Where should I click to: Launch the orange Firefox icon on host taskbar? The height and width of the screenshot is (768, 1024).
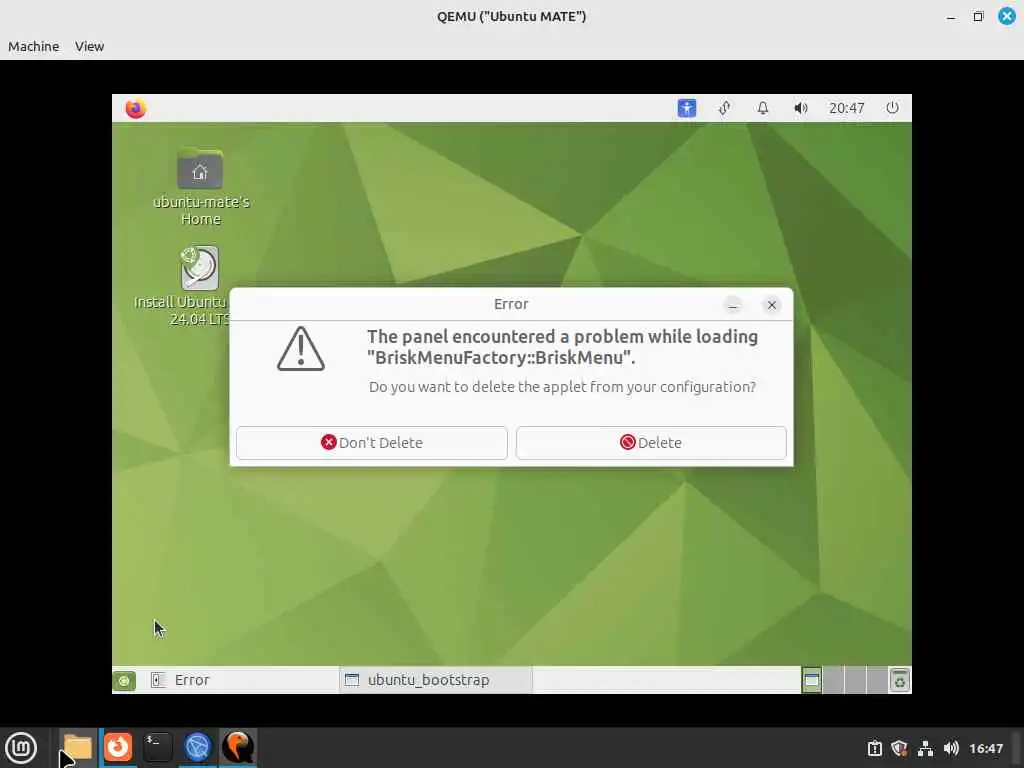click(x=118, y=747)
